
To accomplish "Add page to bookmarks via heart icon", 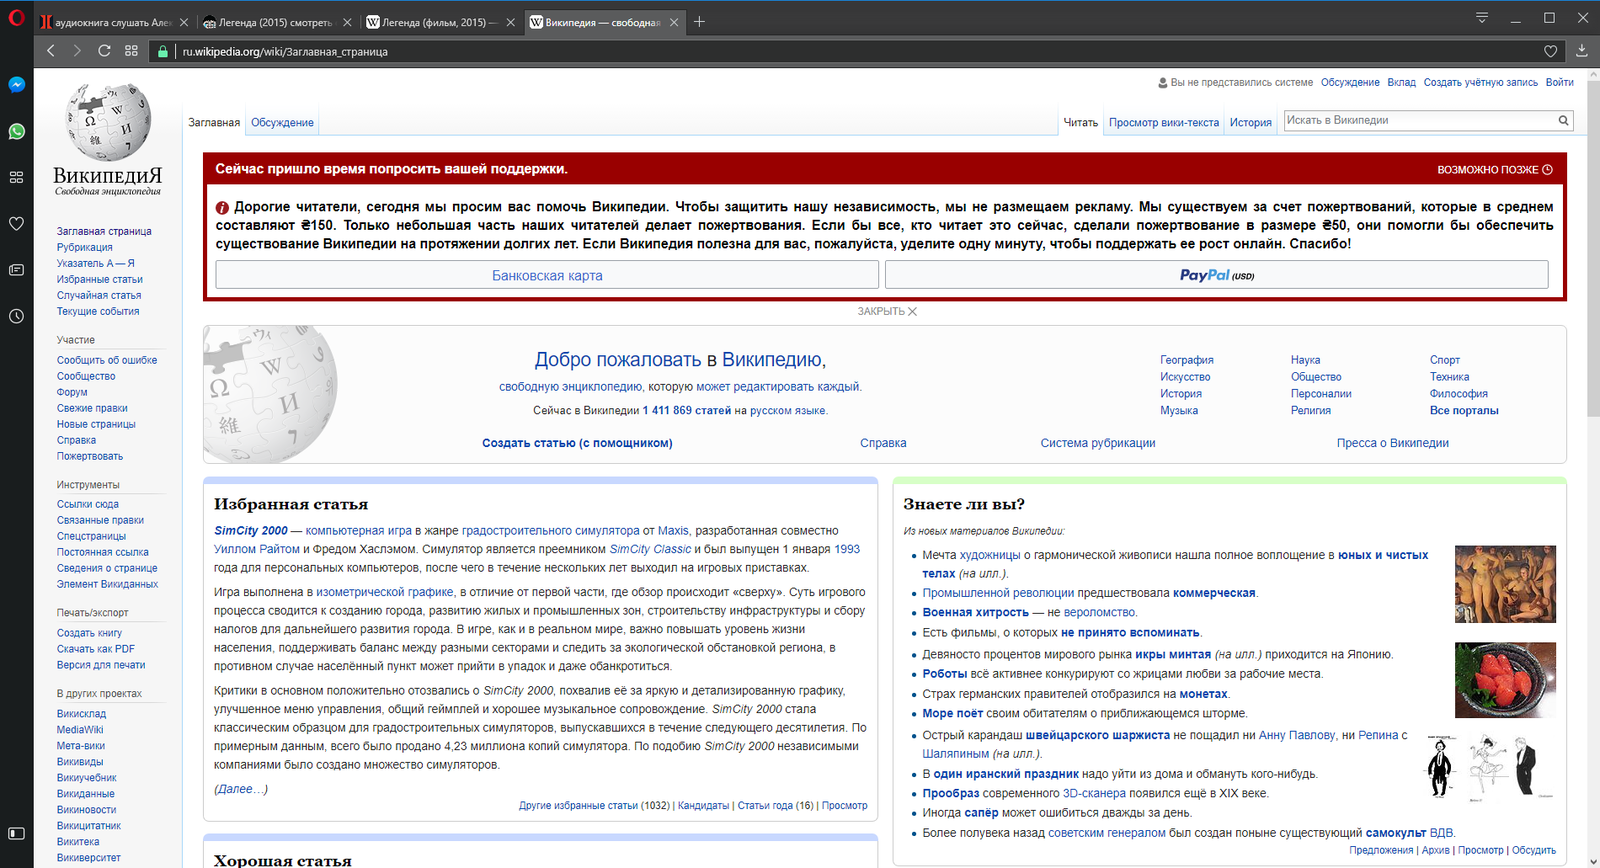I will [x=1550, y=51].
